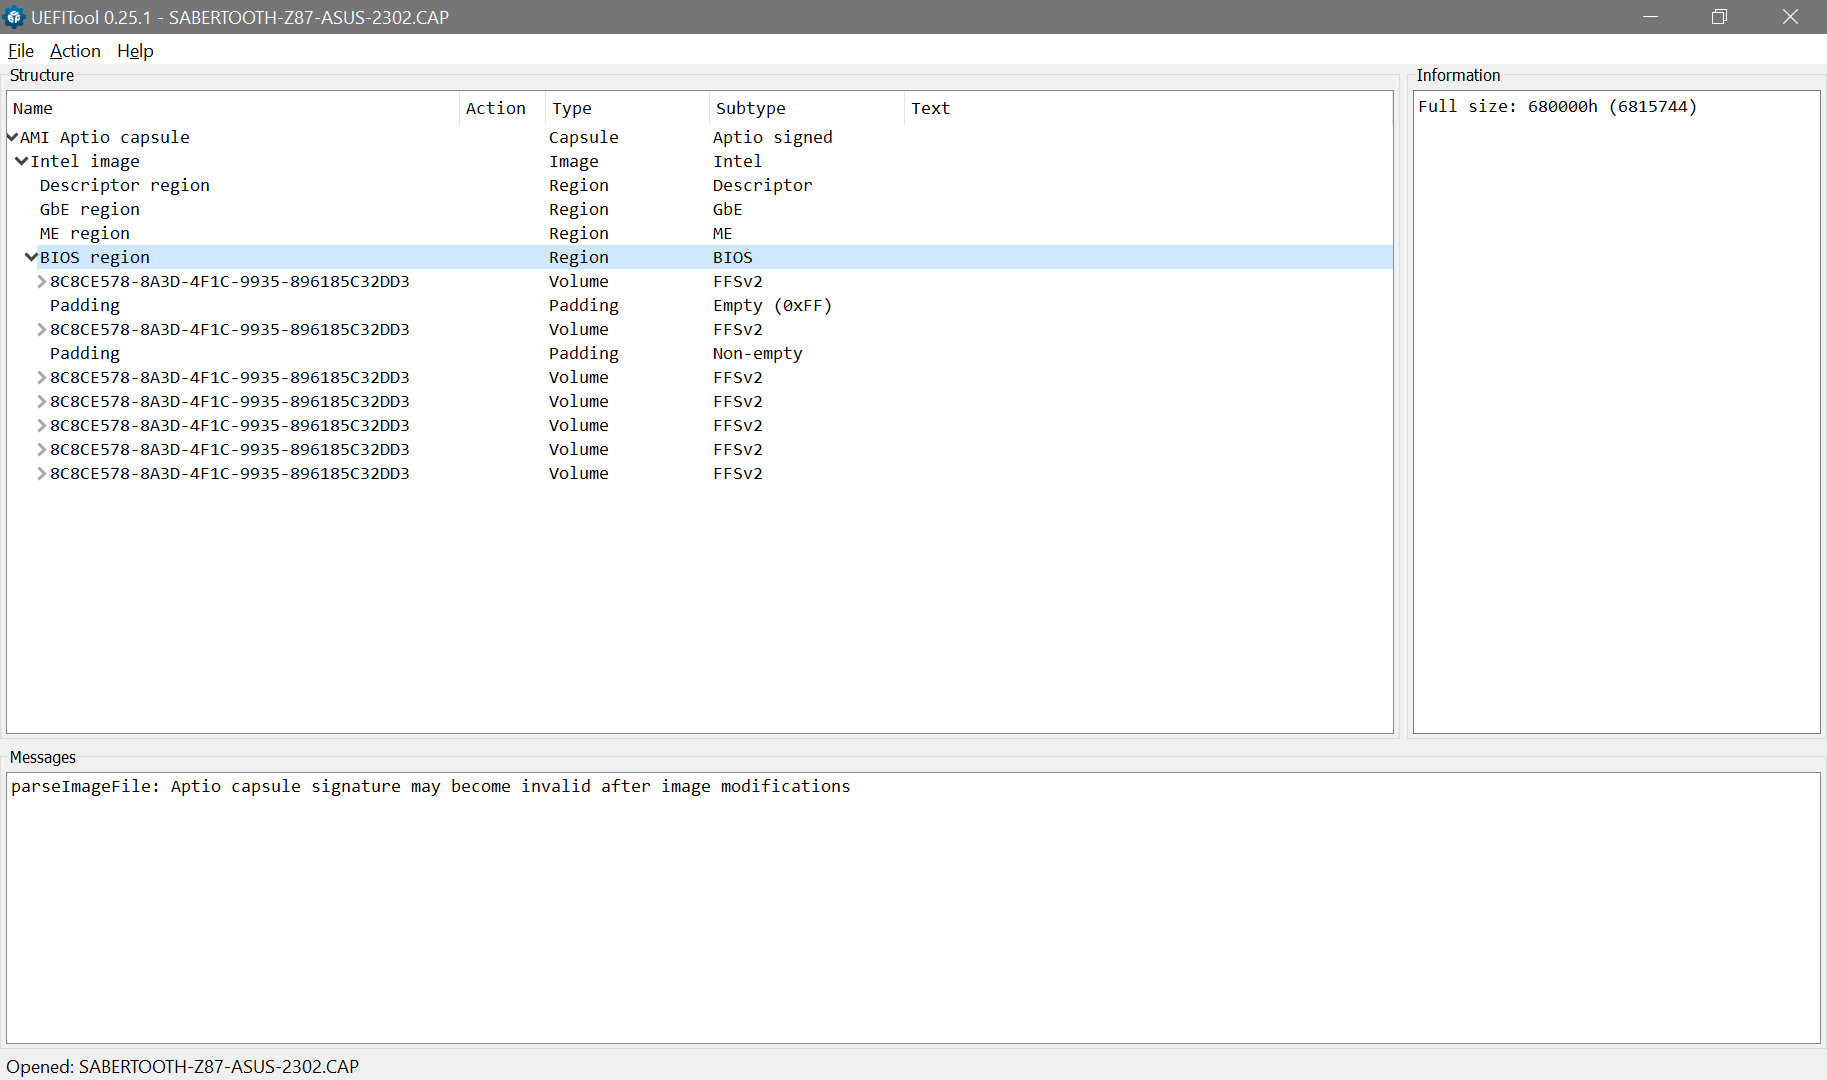Viewport: 1827px width, 1080px height.
Task: Minimize the UEFITool window
Action: [1650, 17]
